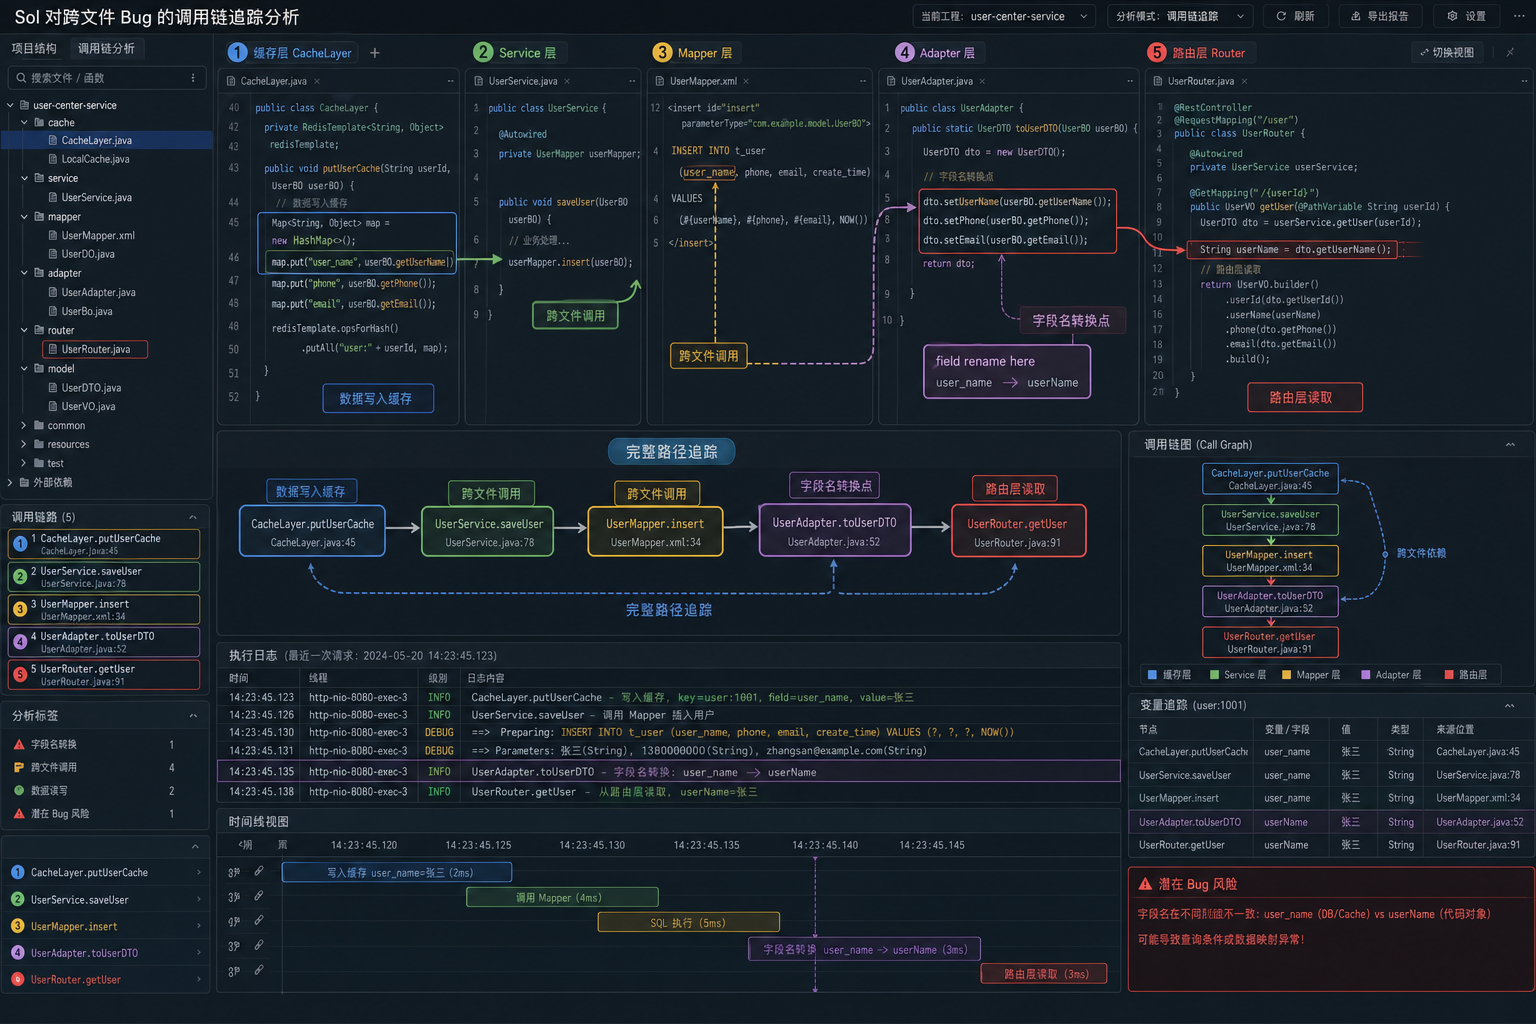This screenshot has height=1024, width=1536.
Task: Close the UserMapper.xml editor tab
Action: pos(746,81)
